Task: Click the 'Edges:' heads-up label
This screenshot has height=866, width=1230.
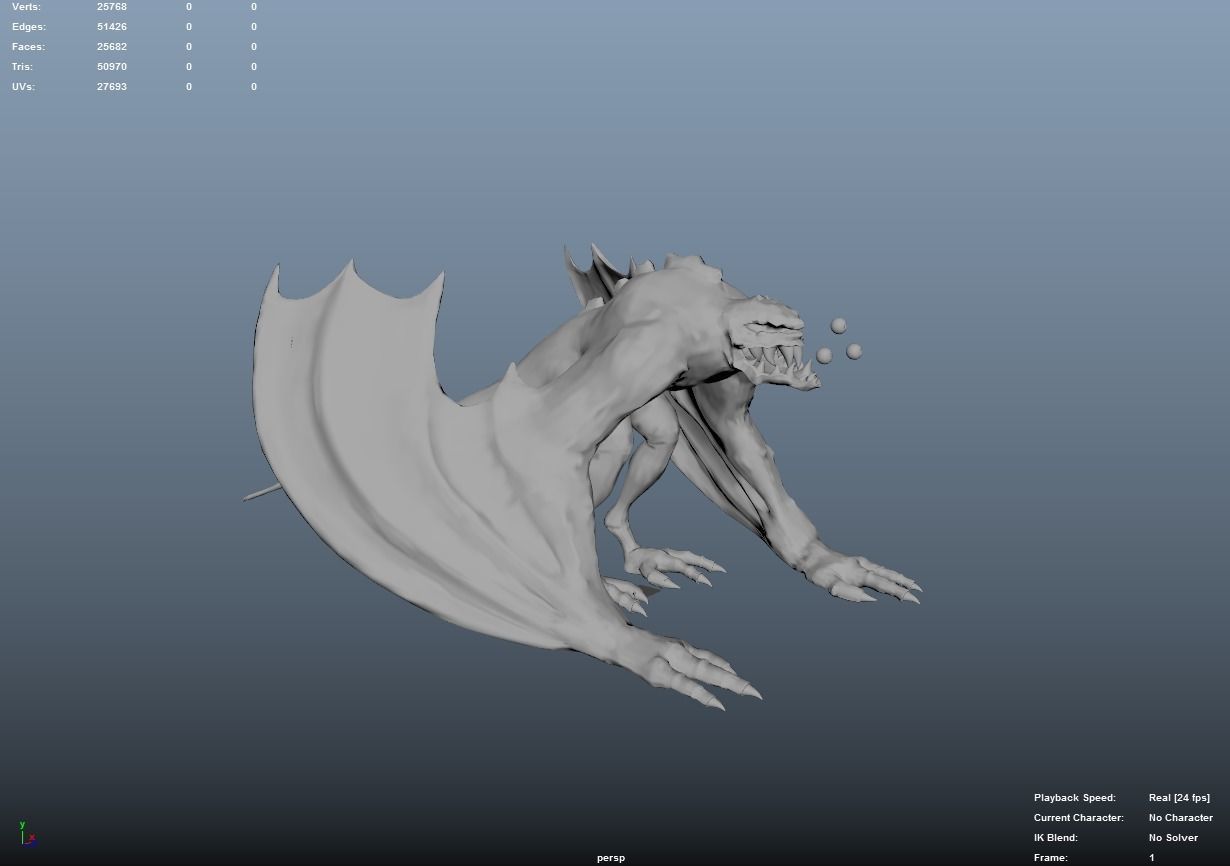Action: (29, 27)
